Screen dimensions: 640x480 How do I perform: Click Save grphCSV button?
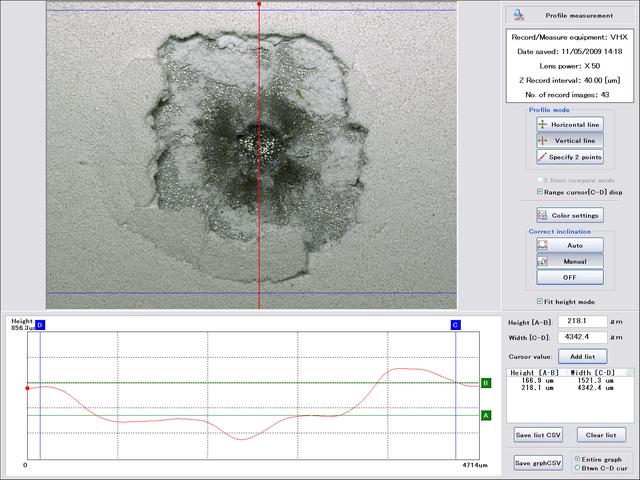click(538, 462)
